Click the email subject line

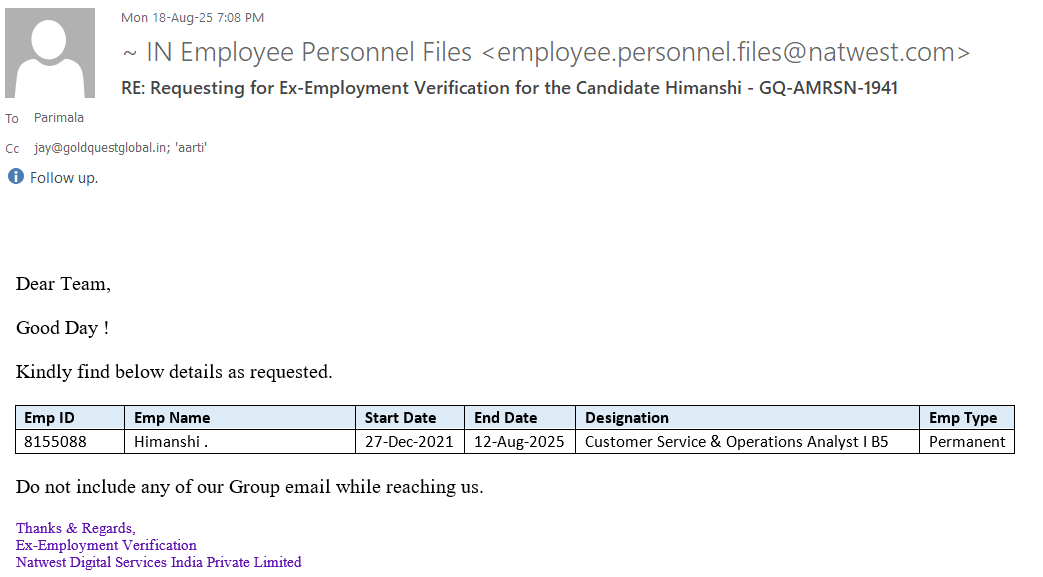(x=509, y=88)
